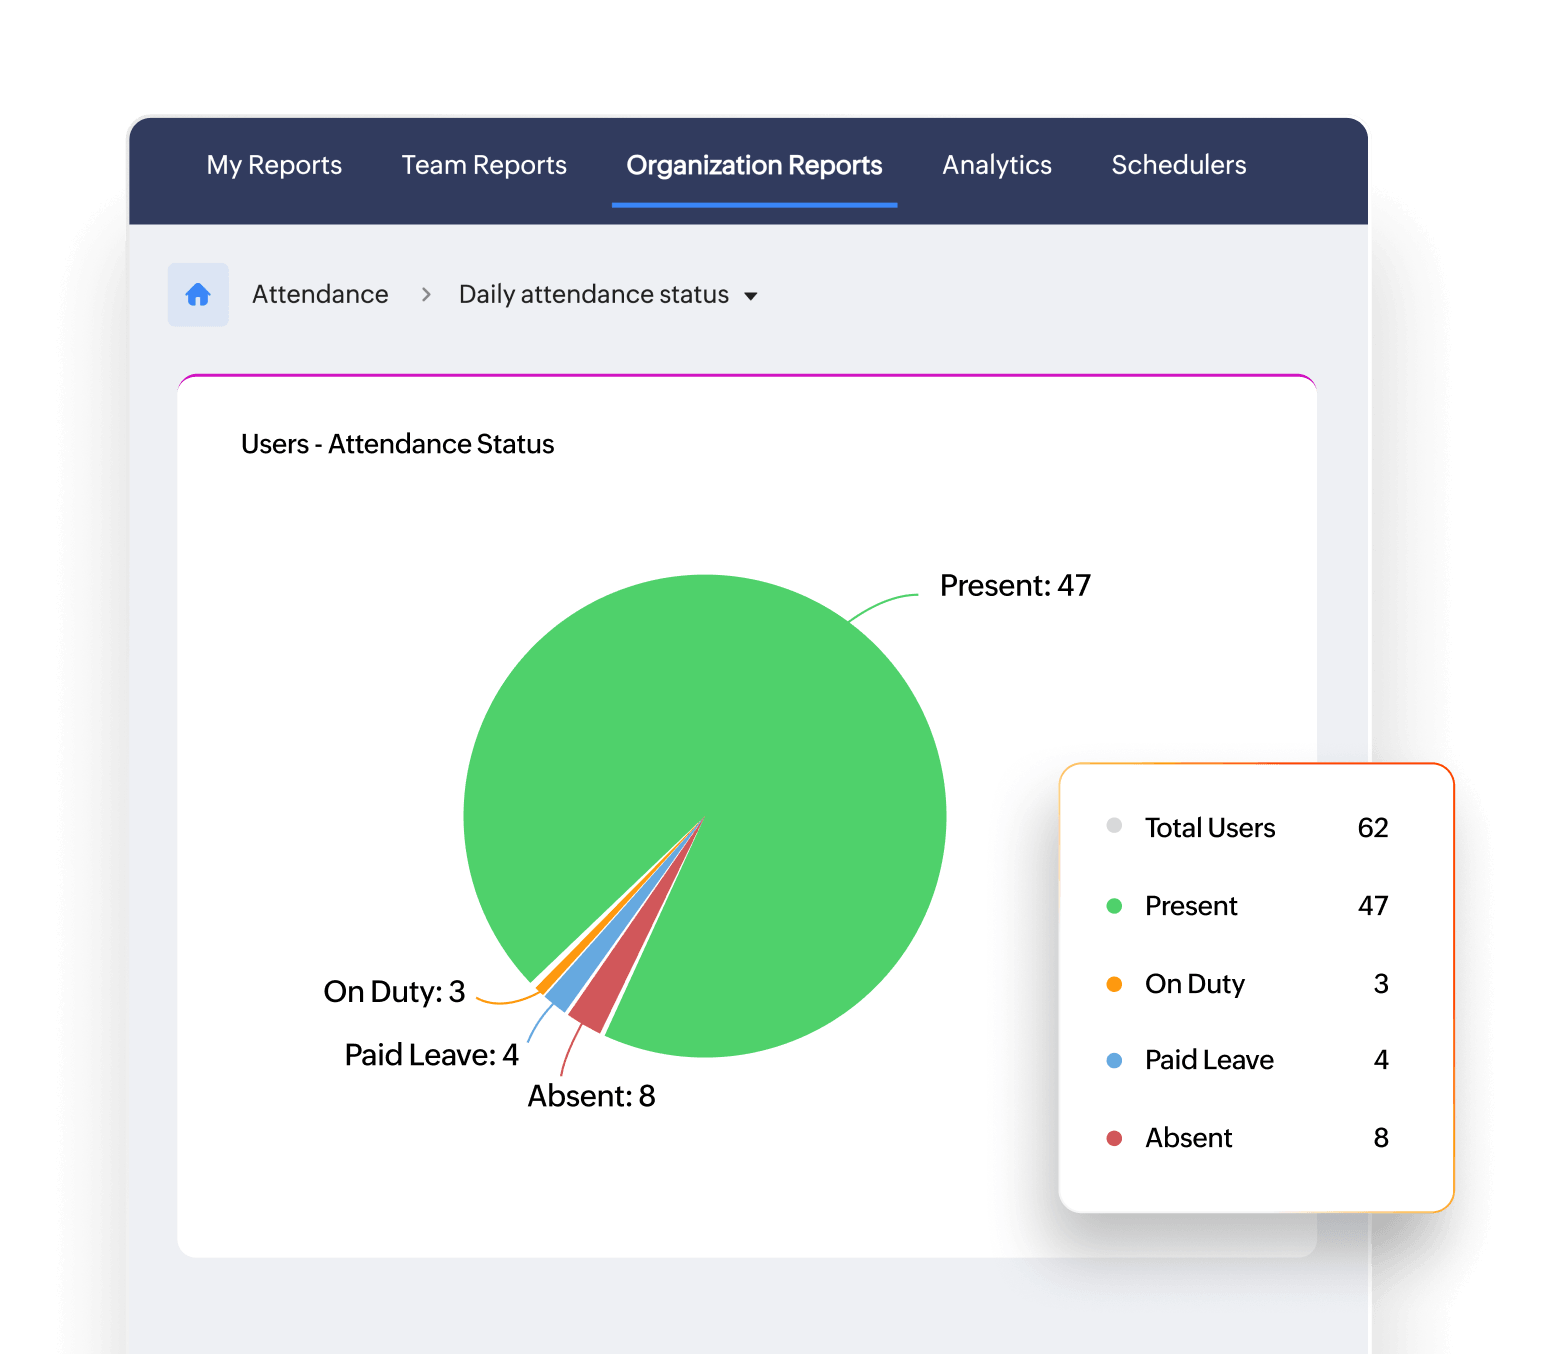Open the My Reports tab
This screenshot has height=1354, width=1548.
pyautogui.click(x=274, y=165)
